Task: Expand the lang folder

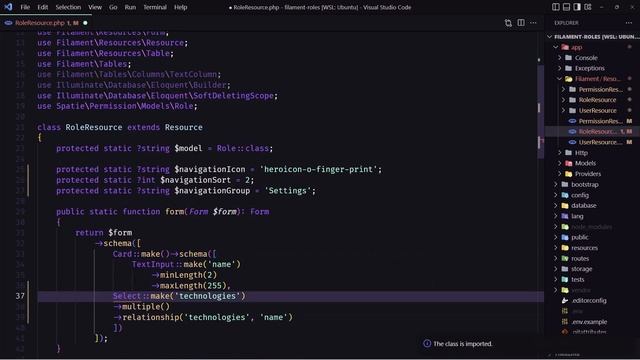Action: coord(556,216)
